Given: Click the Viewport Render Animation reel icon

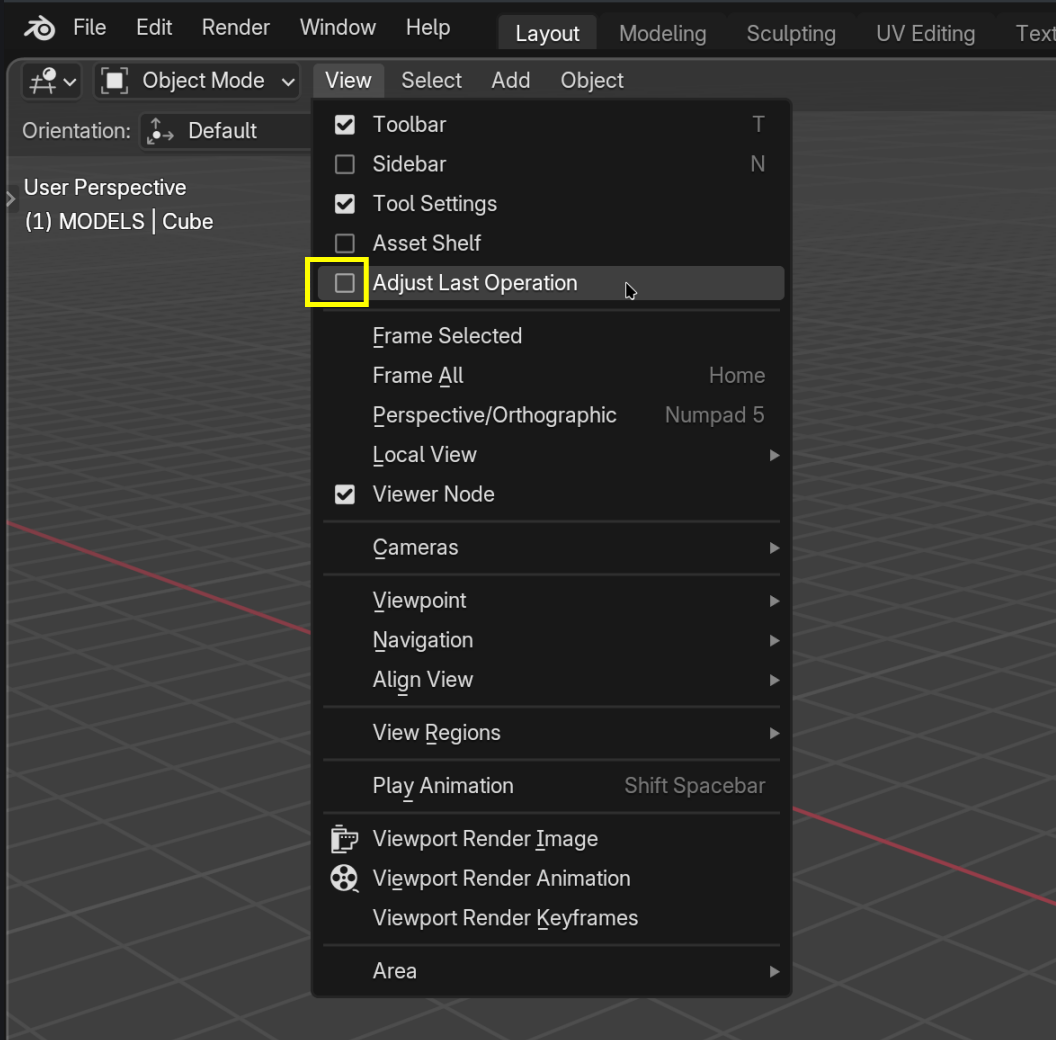Looking at the screenshot, I should point(344,879).
